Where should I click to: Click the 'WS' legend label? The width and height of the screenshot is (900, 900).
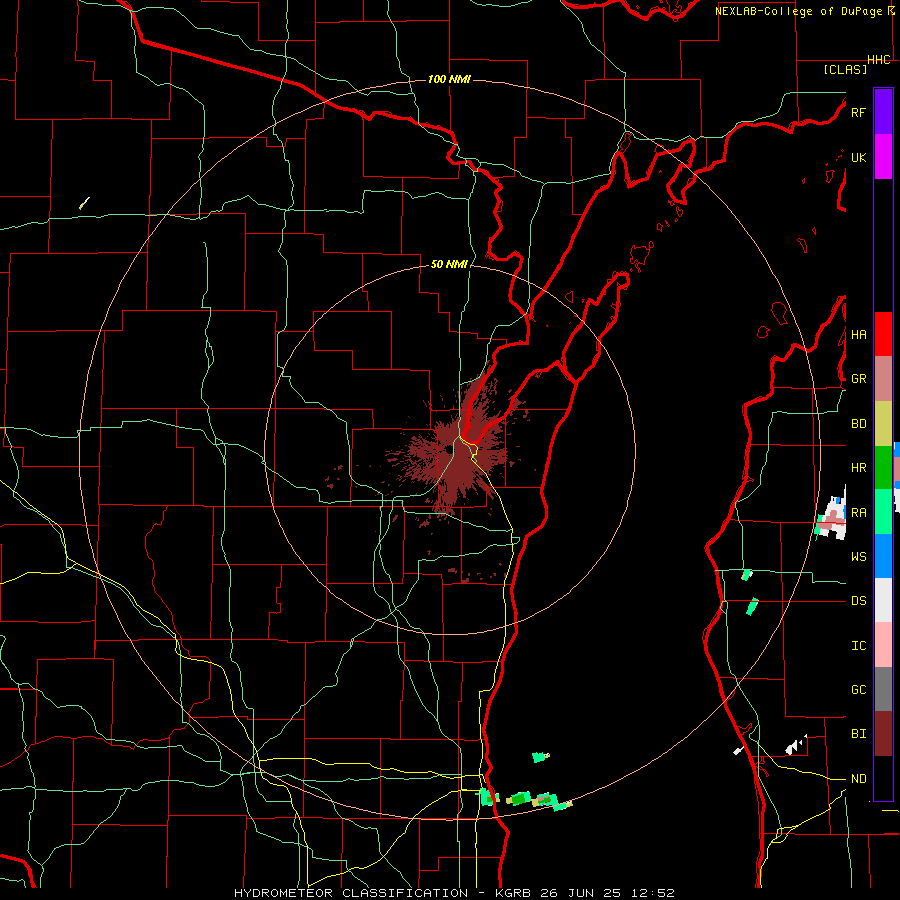point(859,557)
